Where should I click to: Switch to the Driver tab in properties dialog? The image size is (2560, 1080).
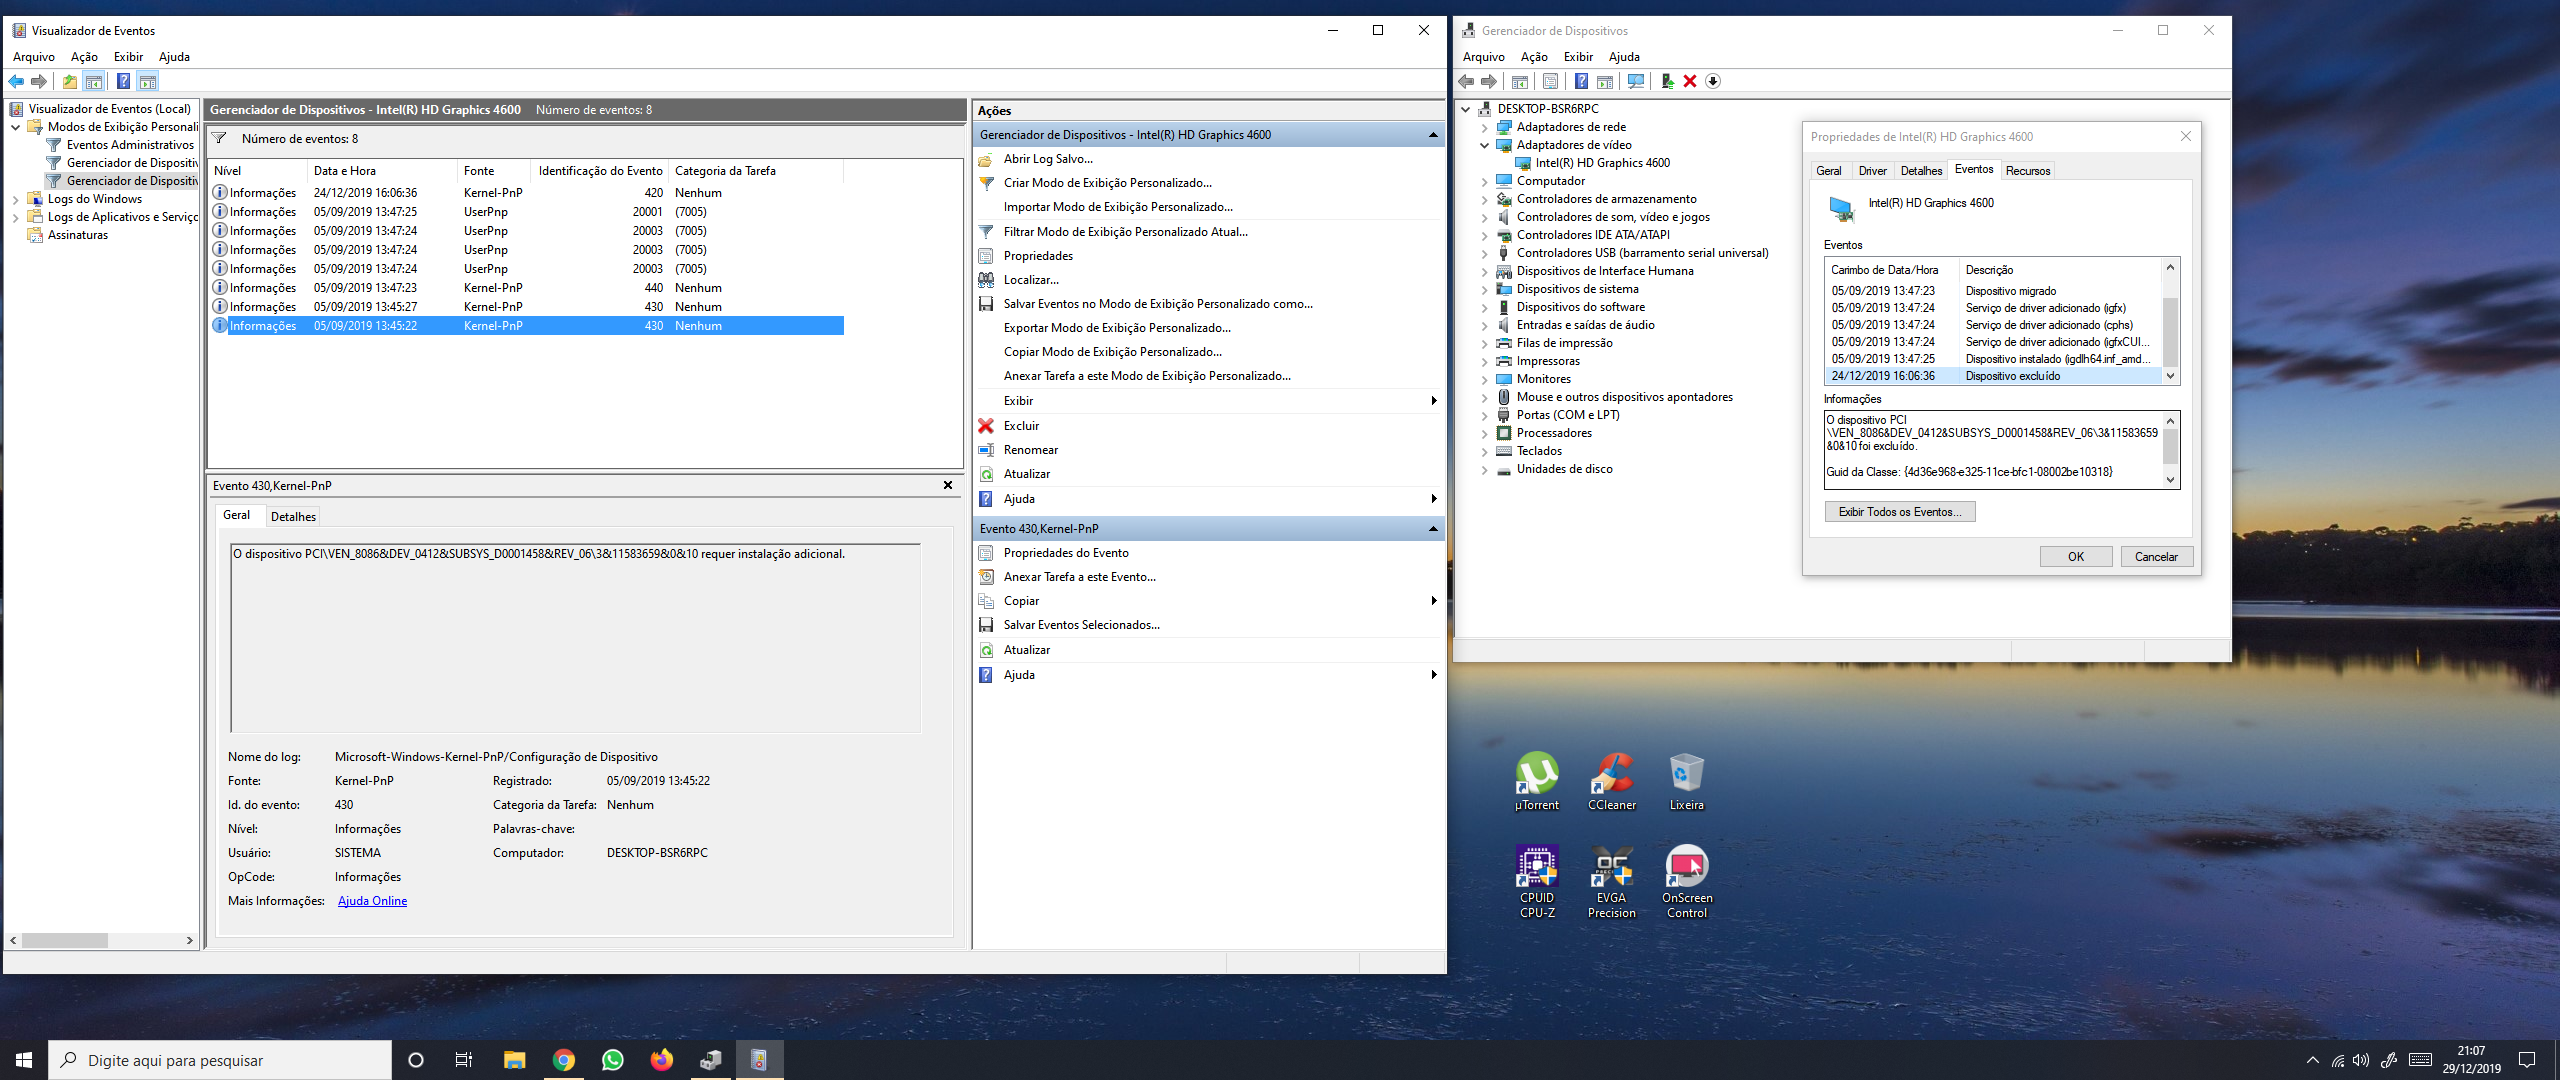[x=1872, y=171]
